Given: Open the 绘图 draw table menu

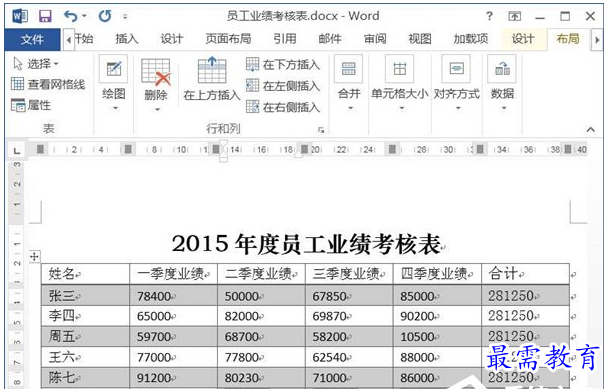Looking at the screenshot, I should 114,83.
